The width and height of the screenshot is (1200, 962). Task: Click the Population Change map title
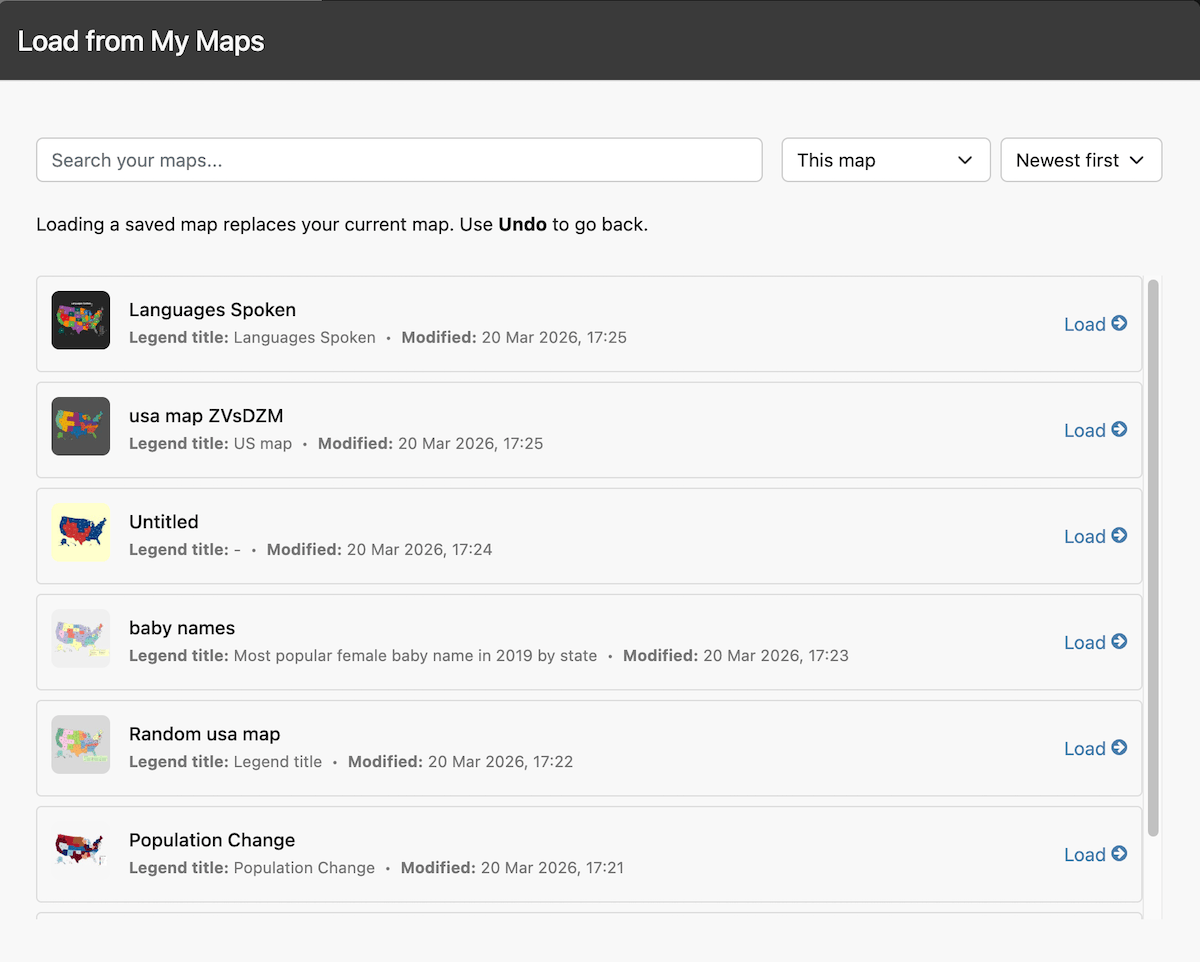212,840
